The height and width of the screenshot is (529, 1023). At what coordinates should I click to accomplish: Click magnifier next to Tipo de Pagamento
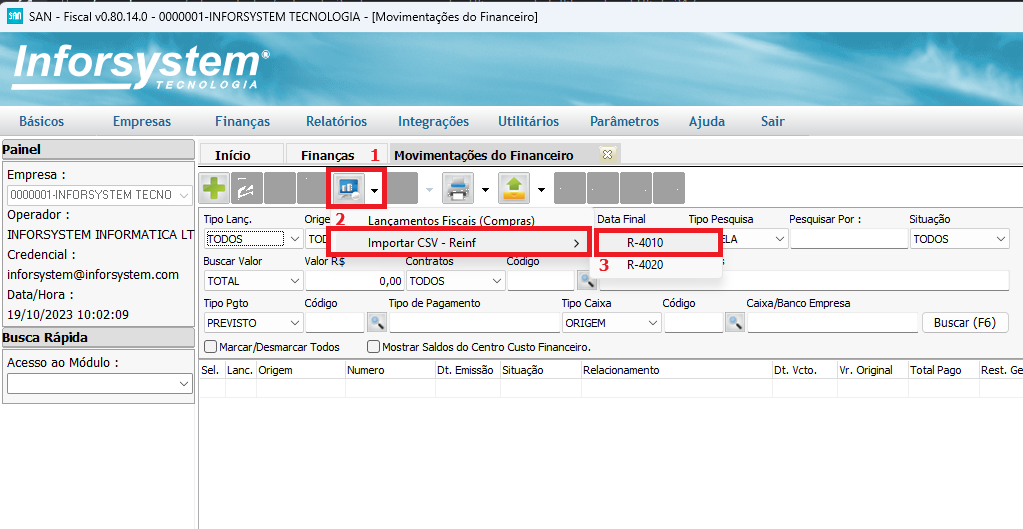(x=377, y=322)
